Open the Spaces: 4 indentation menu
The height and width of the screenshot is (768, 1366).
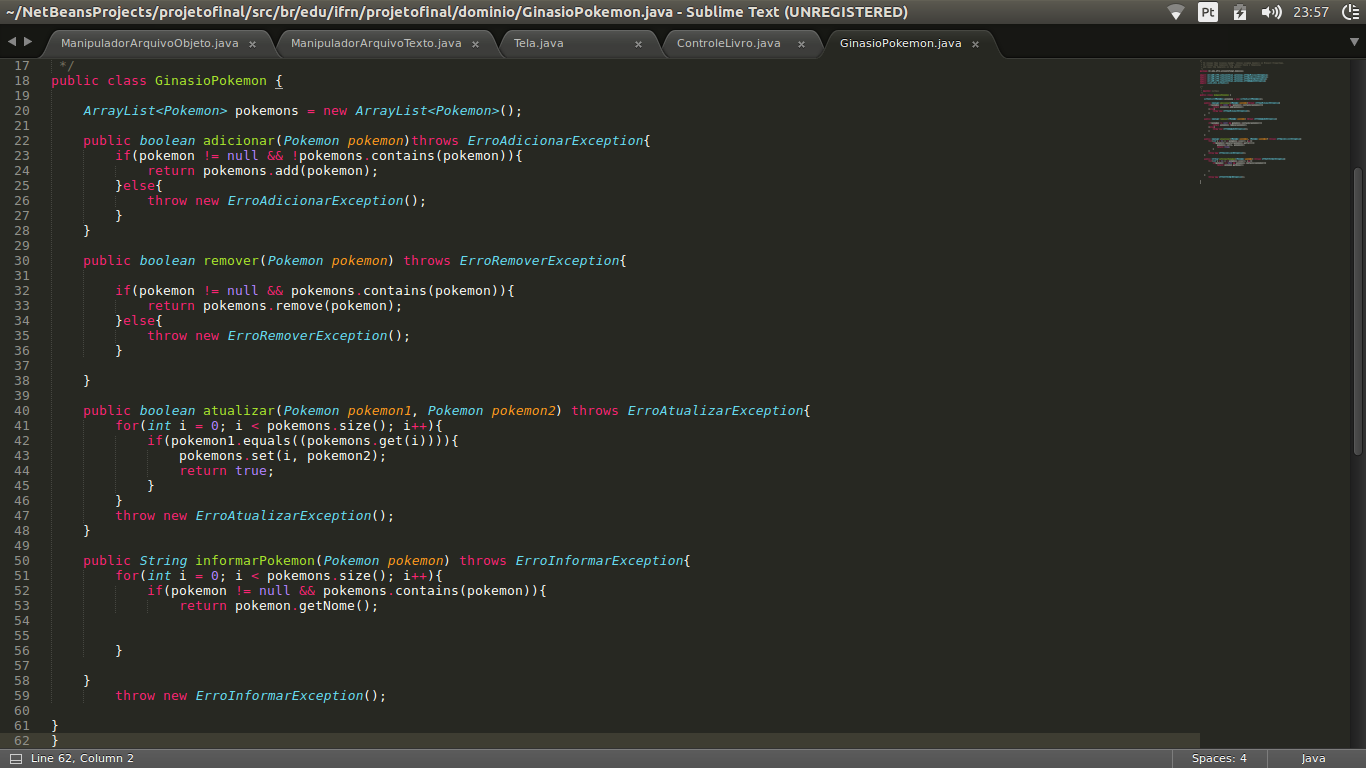pyautogui.click(x=1219, y=758)
